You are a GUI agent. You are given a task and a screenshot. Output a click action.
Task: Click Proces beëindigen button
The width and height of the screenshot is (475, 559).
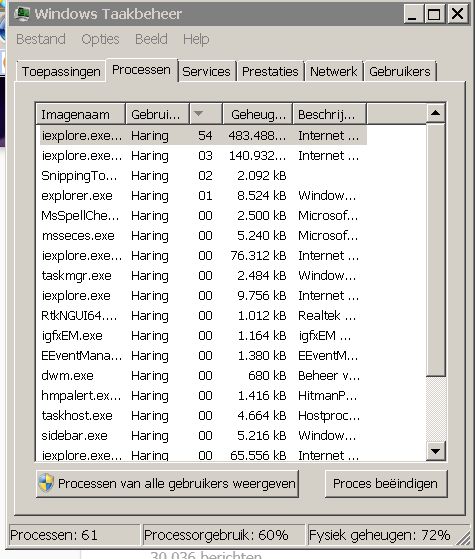coord(386,483)
